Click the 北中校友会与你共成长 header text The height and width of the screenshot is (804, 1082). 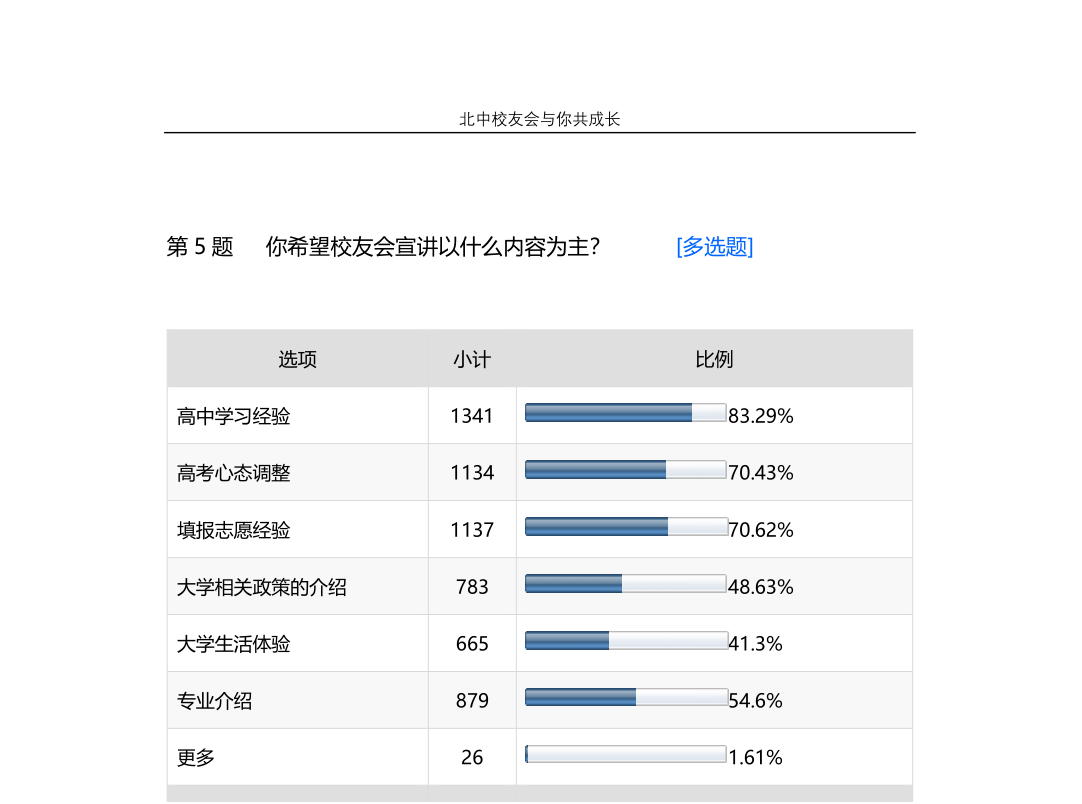point(540,119)
